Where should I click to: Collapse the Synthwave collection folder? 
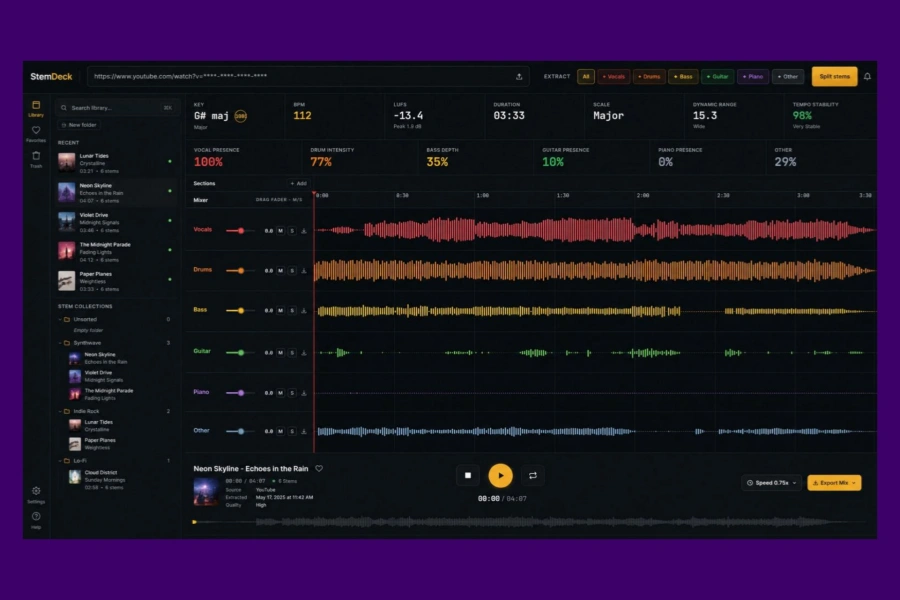tap(60, 343)
